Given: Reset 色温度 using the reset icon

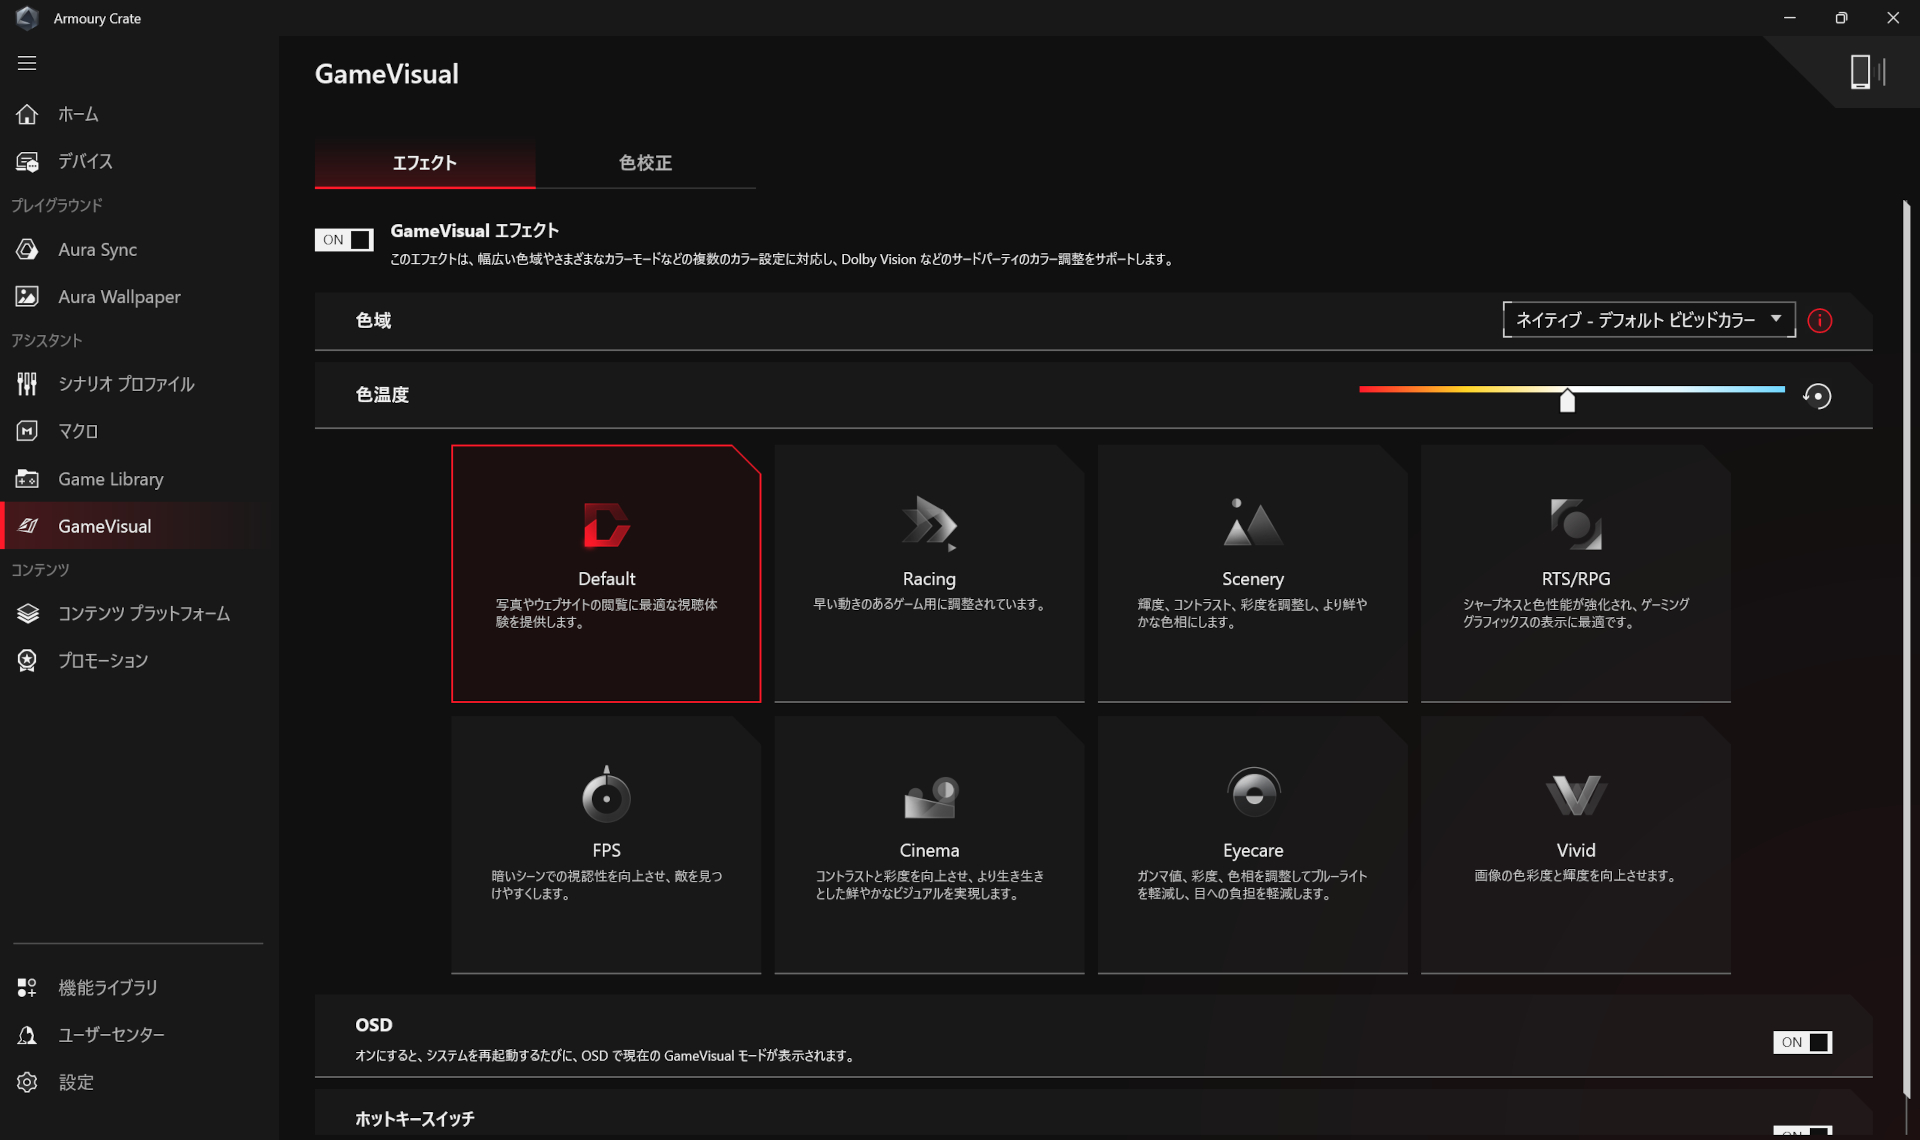Looking at the screenshot, I should pyautogui.click(x=1817, y=396).
